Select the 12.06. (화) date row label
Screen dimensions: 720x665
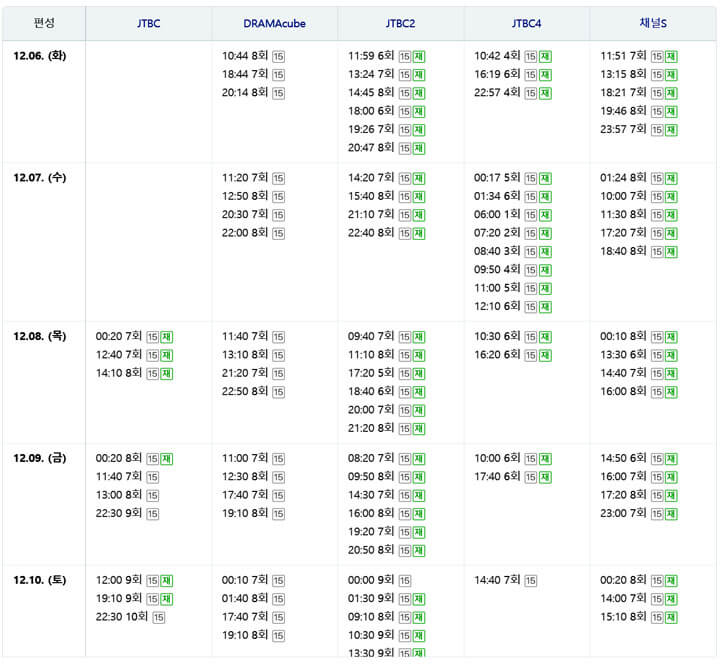click(x=40, y=56)
